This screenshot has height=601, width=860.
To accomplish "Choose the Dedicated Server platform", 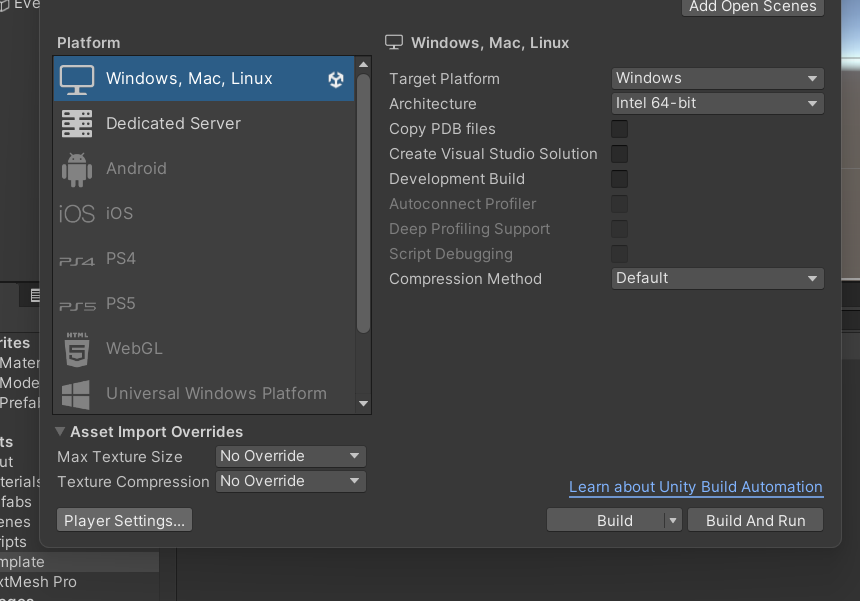I will tap(204, 124).
